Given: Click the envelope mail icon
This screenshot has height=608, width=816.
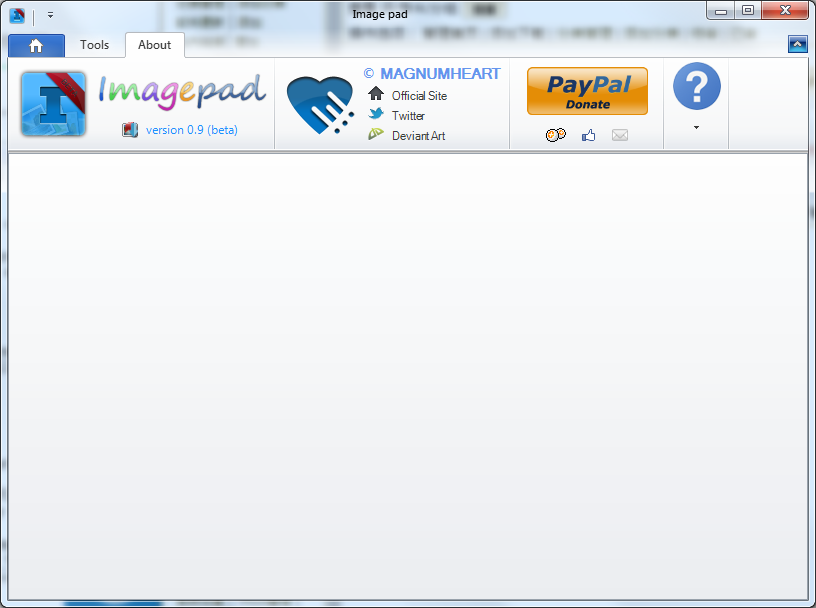Looking at the screenshot, I should pos(620,135).
